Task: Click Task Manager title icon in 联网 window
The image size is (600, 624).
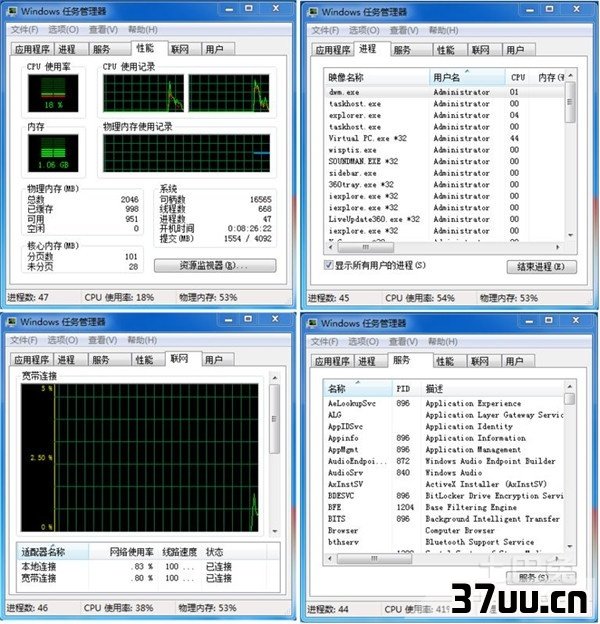Action: pos(12,322)
